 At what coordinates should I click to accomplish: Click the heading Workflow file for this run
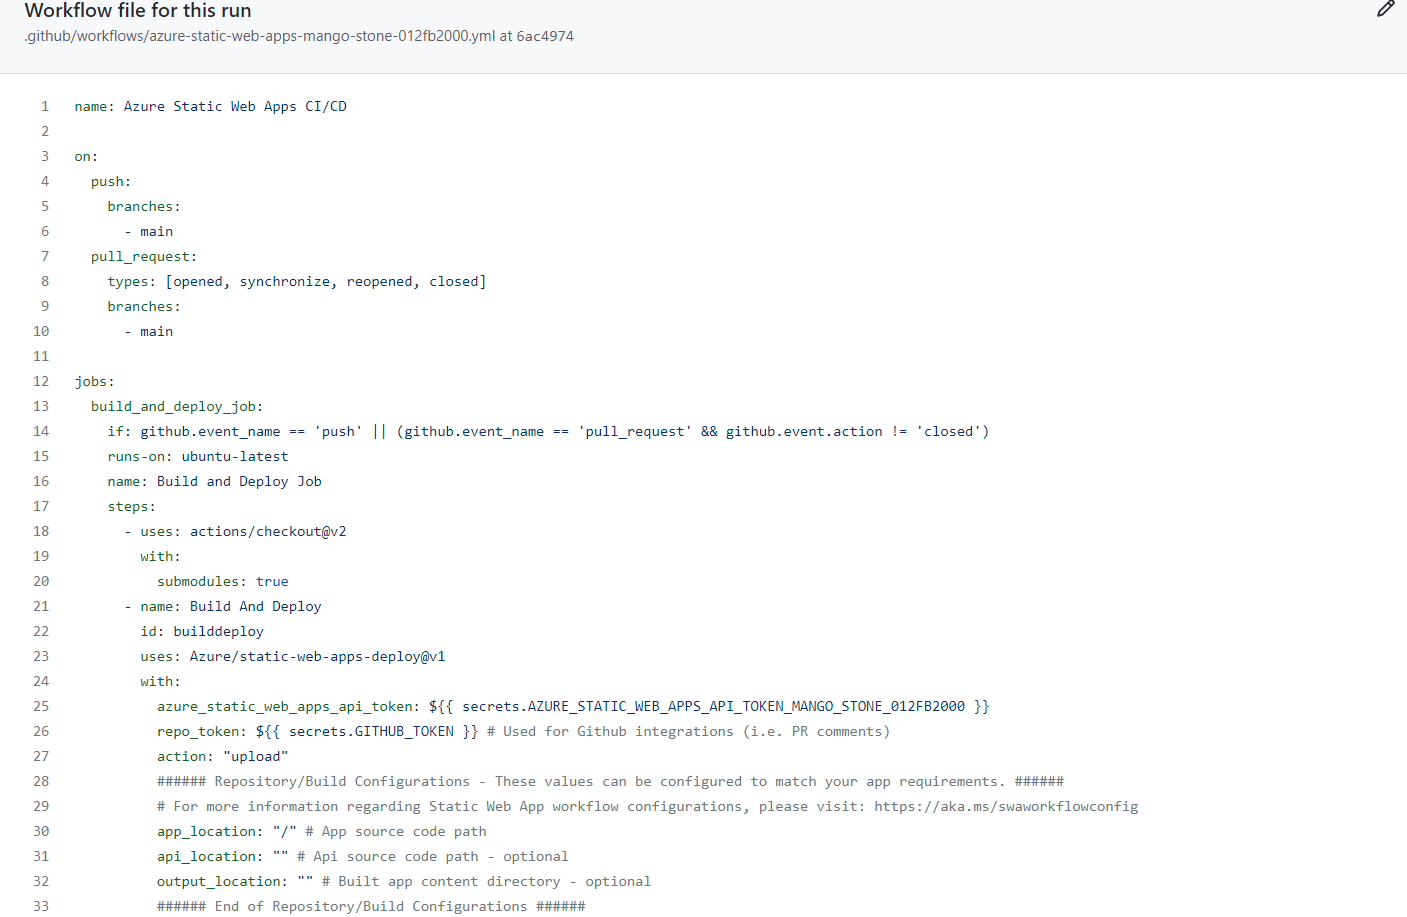pos(137,10)
